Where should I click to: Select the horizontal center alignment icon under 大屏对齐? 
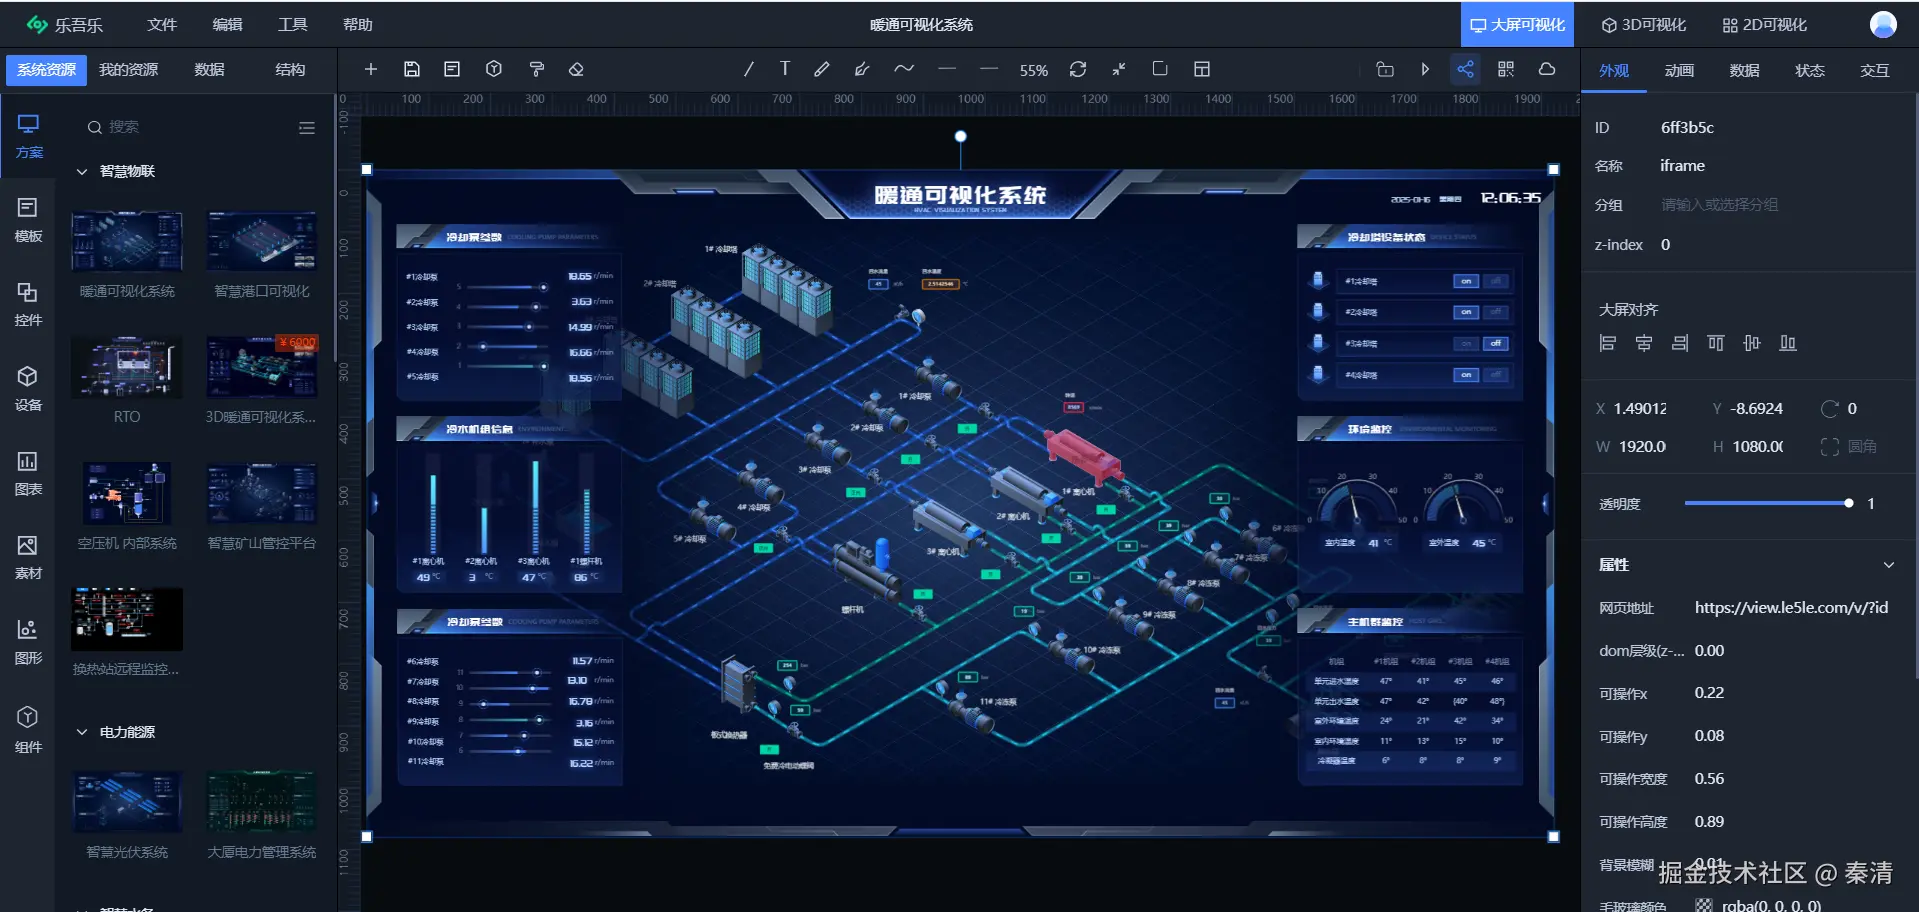[1644, 343]
